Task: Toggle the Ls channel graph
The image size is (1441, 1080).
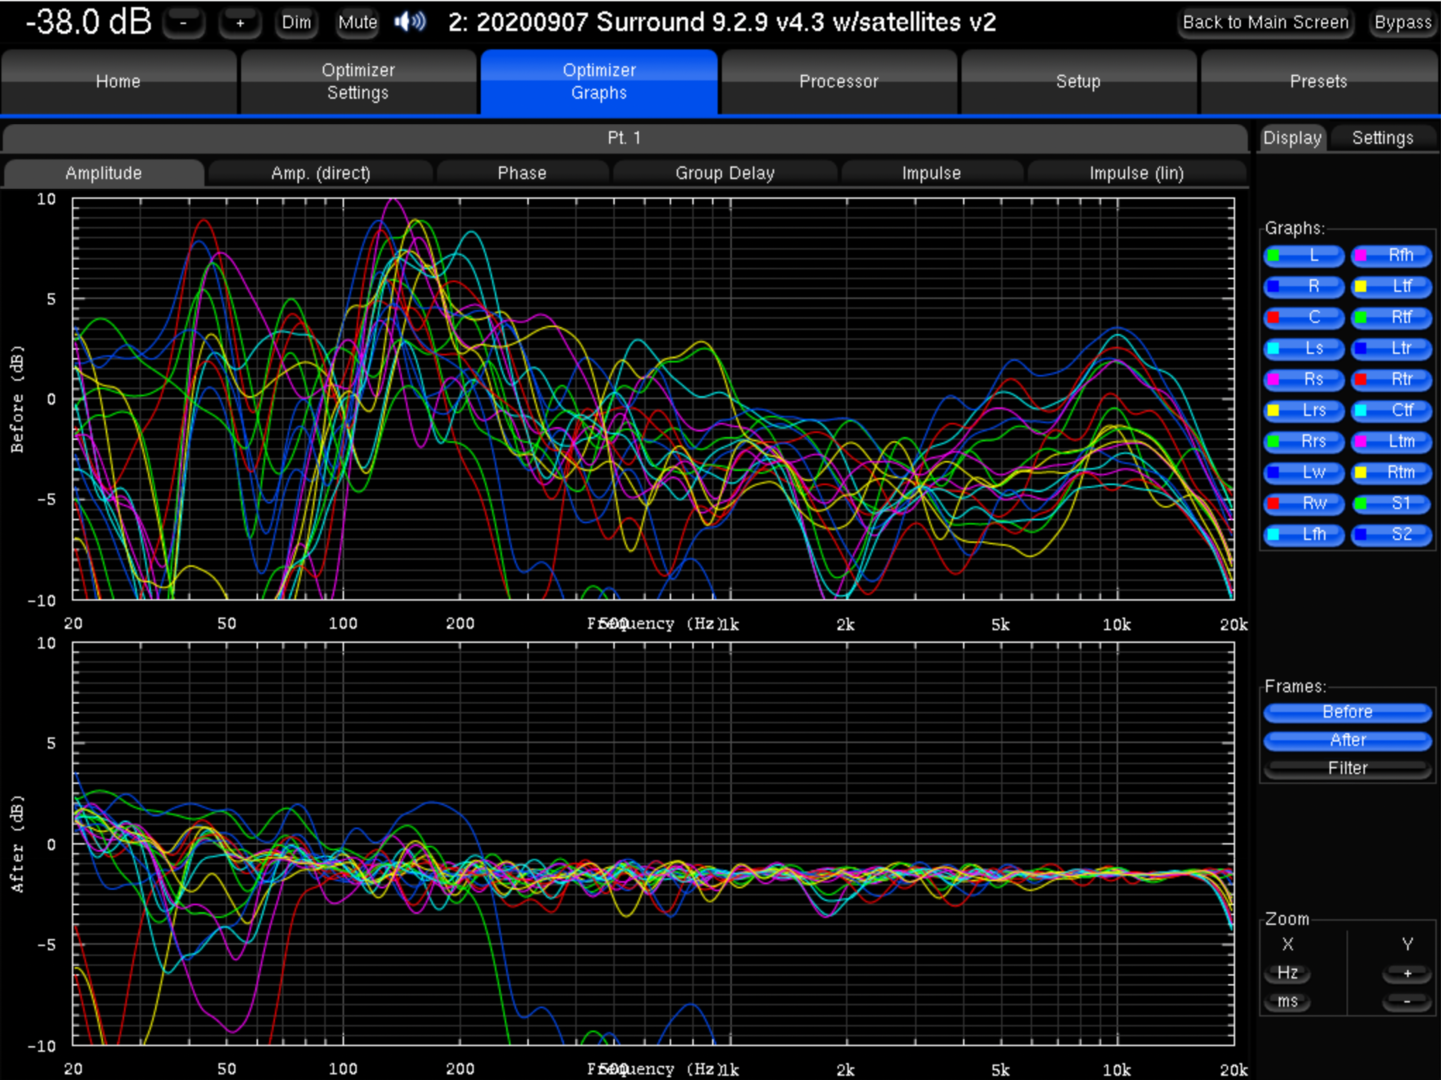Action: tap(1303, 349)
